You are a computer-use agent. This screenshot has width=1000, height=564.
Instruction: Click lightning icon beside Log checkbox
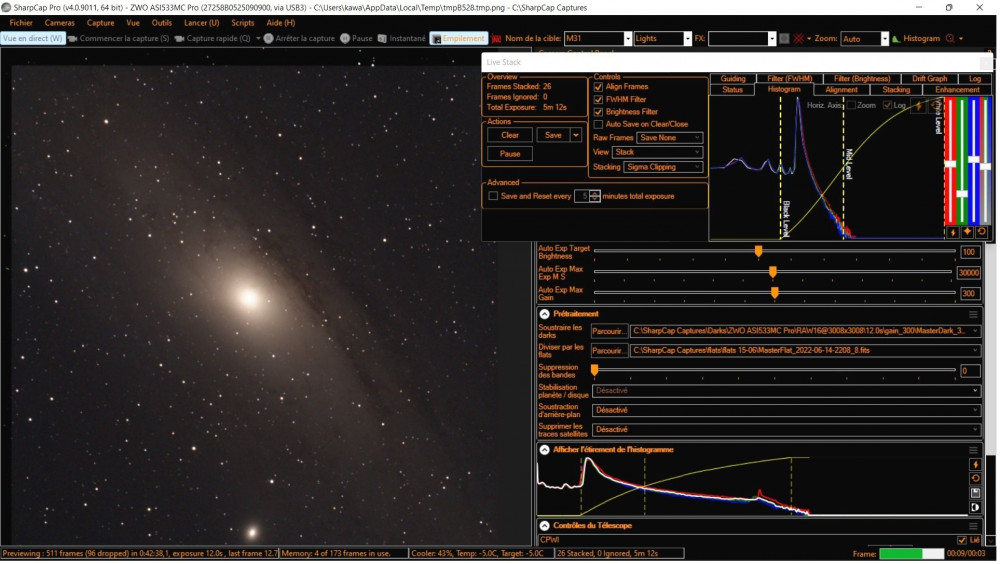pyautogui.click(x=918, y=105)
